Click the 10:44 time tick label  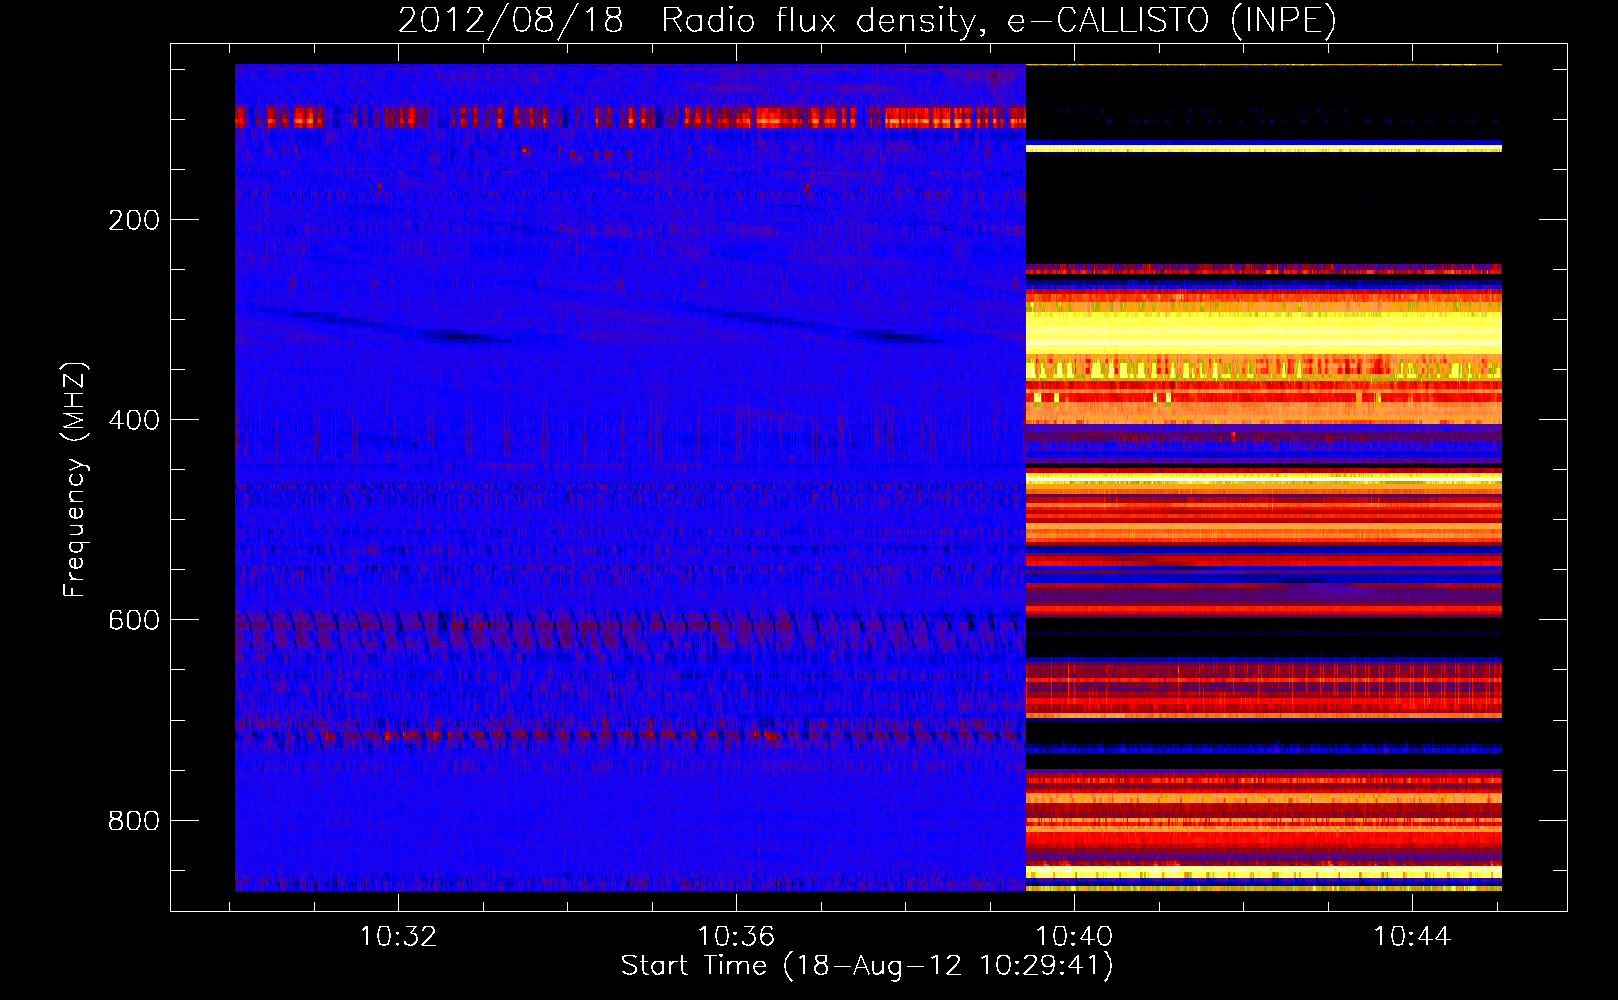point(1412,937)
